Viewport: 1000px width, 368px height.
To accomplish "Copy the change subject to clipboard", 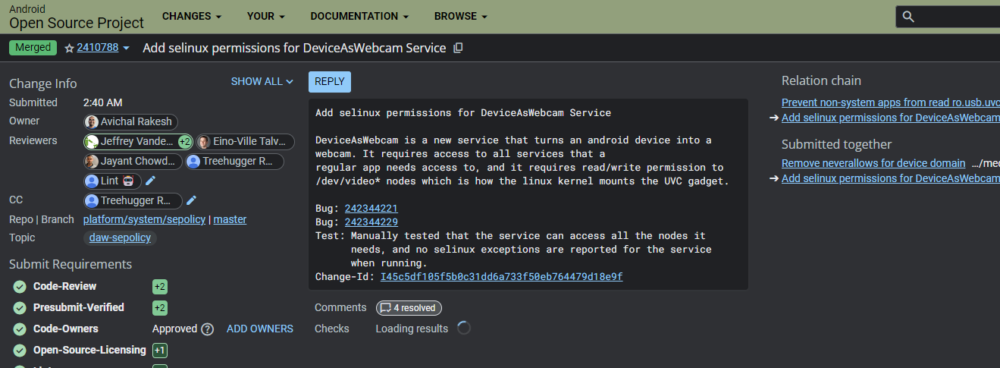I will tap(457, 48).
